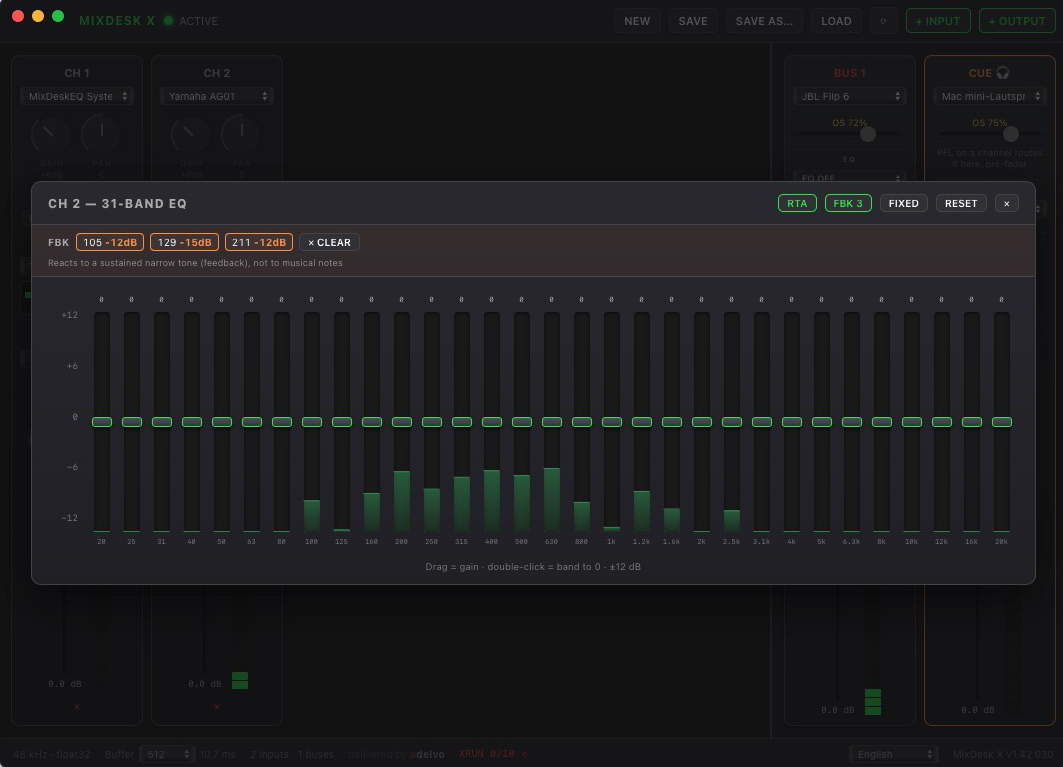Open the CUE Mac mini-Lautspr dropdown
Image resolution: width=1063 pixels, height=767 pixels.
point(990,96)
